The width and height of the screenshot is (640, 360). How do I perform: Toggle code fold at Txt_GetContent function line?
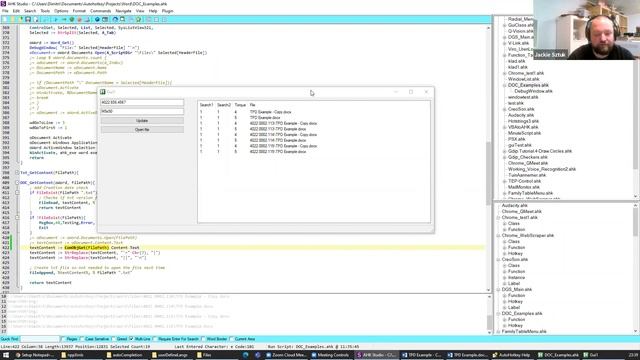point(17,173)
